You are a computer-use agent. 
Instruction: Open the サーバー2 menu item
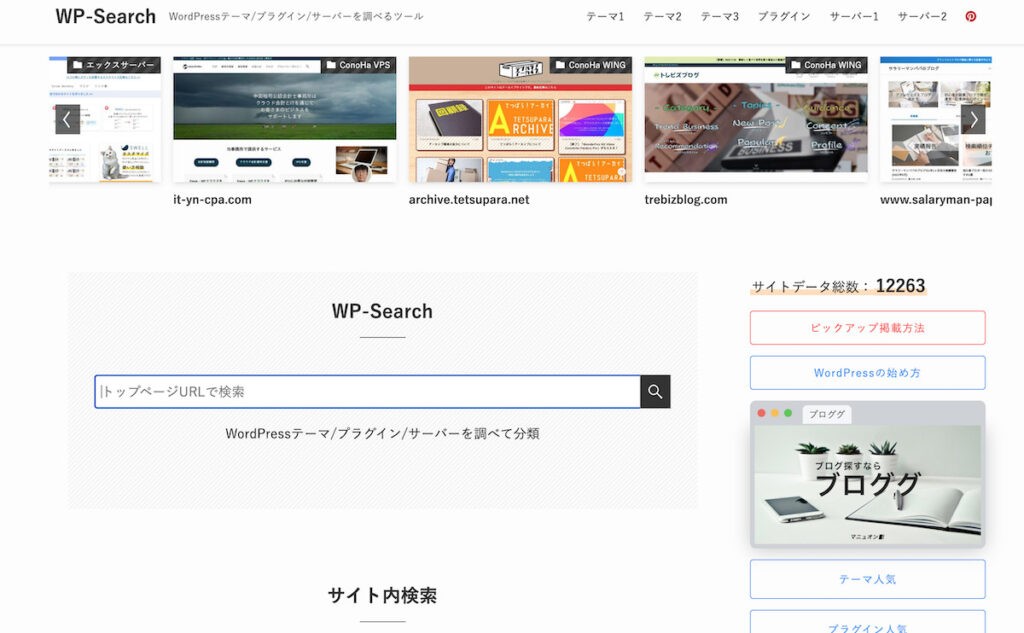[921, 16]
